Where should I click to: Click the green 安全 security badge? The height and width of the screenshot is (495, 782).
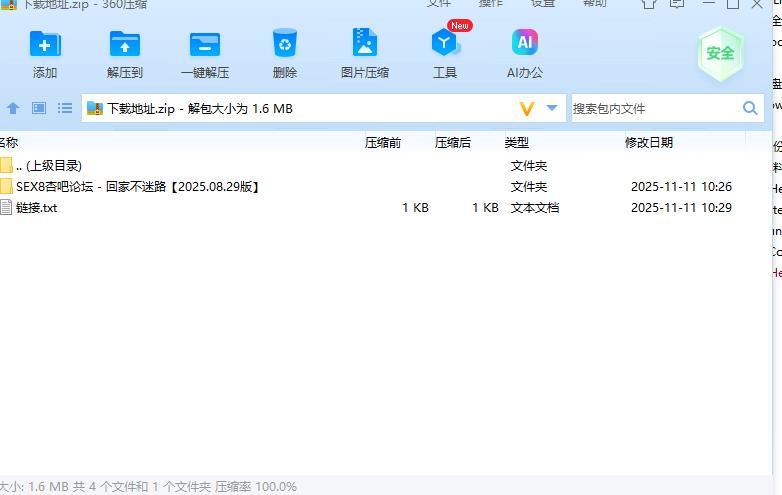tap(720, 53)
